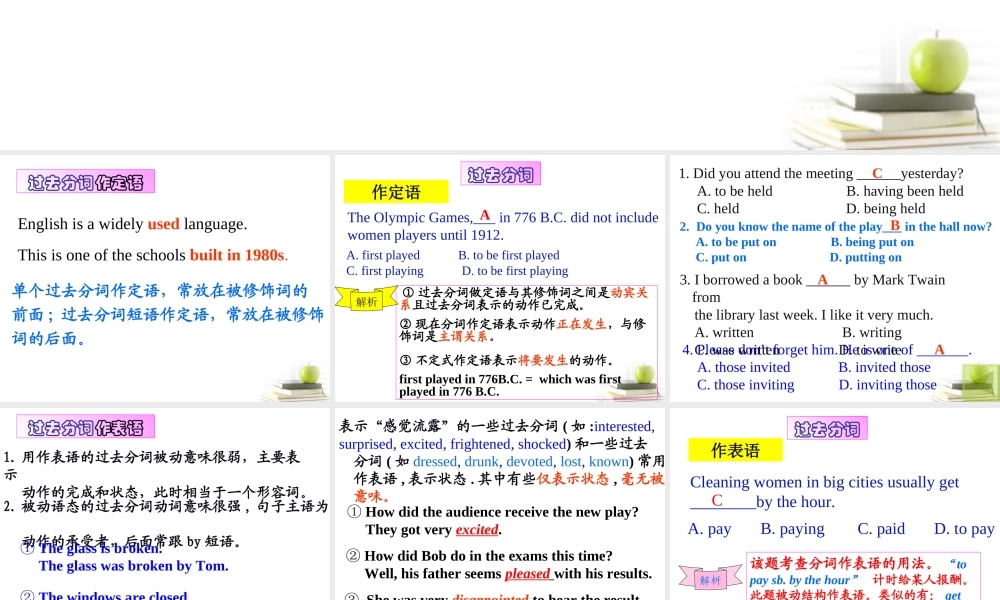Click question '2. Do you know the name of the play'
This screenshot has width=1000, height=600.
(835, 226)
